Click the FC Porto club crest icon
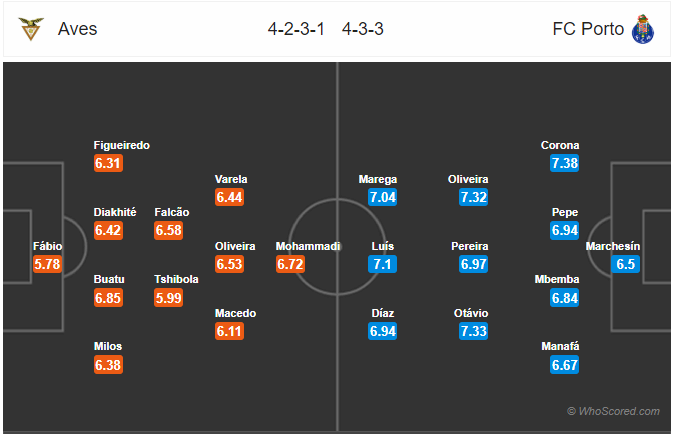The image size is (674, 434). (643, 29)
